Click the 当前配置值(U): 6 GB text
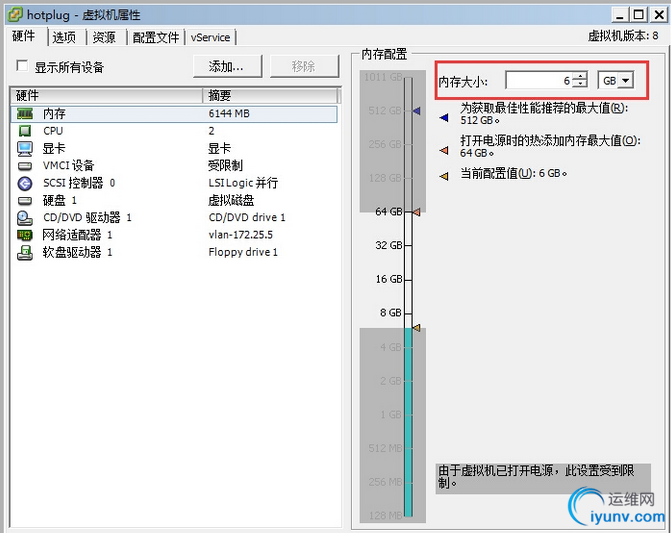The height and width of the screenshot is (533, 671). tap(514, 173)
